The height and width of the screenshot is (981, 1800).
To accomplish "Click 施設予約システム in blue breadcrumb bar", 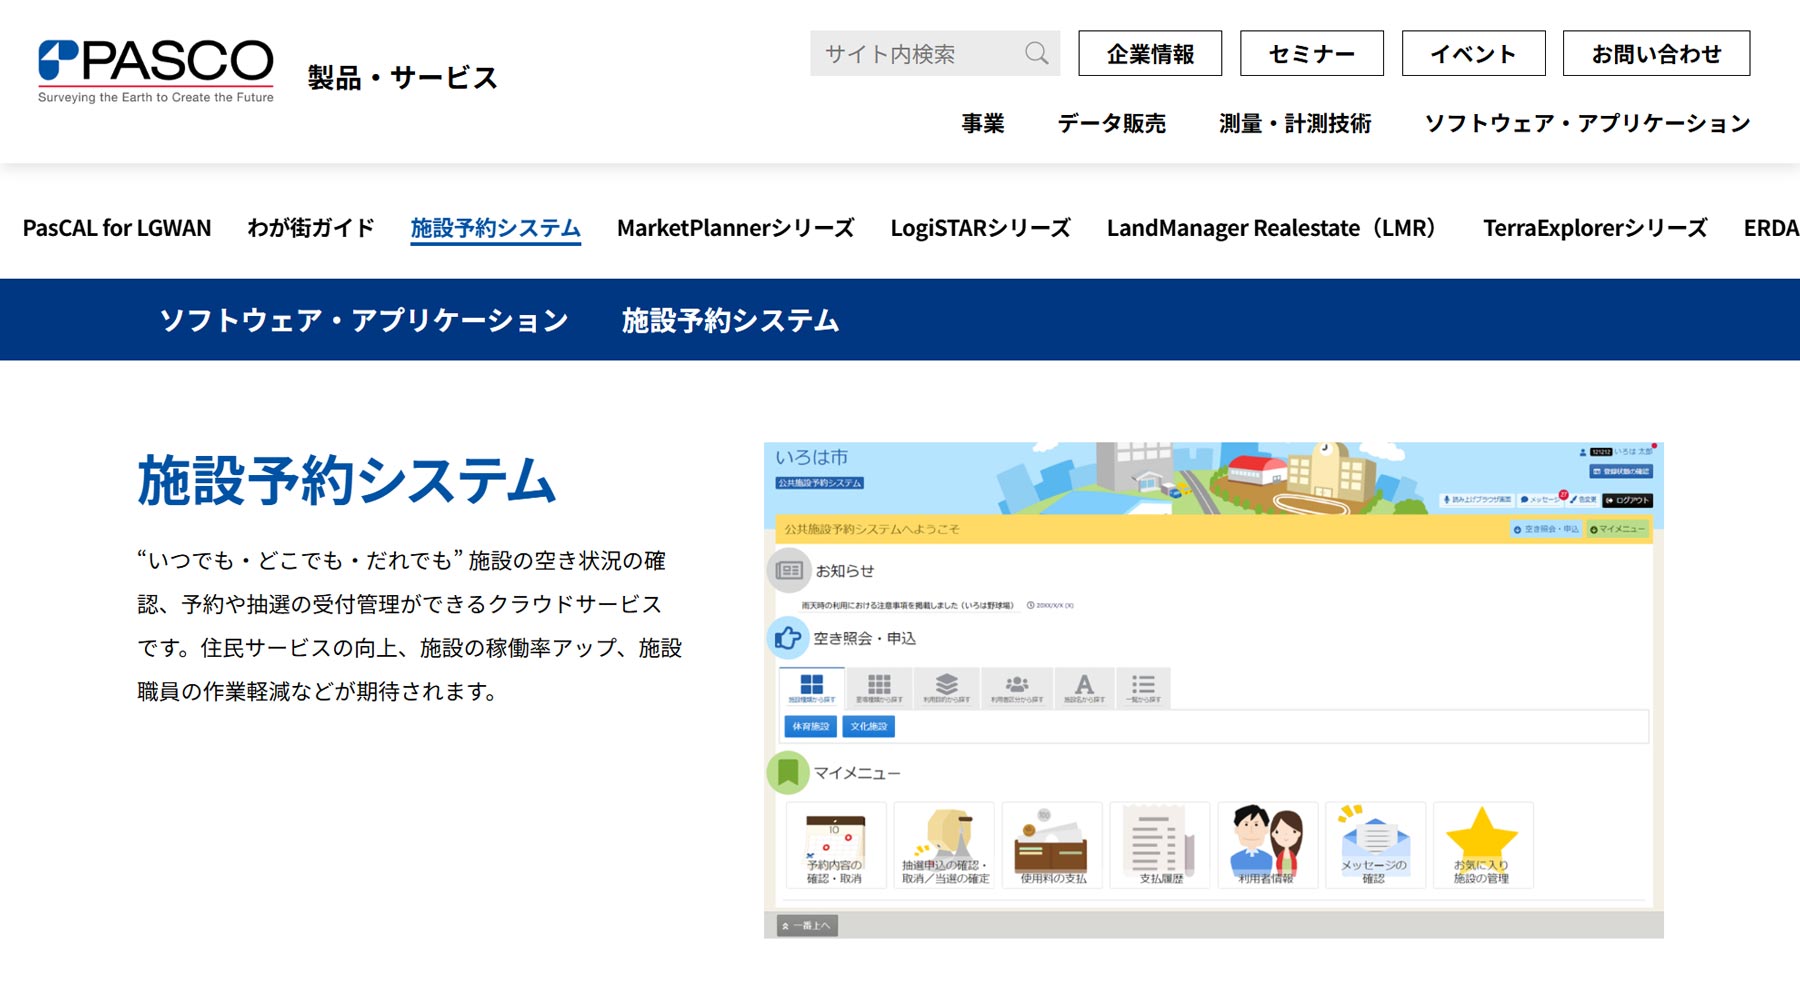I will (731, 320).
